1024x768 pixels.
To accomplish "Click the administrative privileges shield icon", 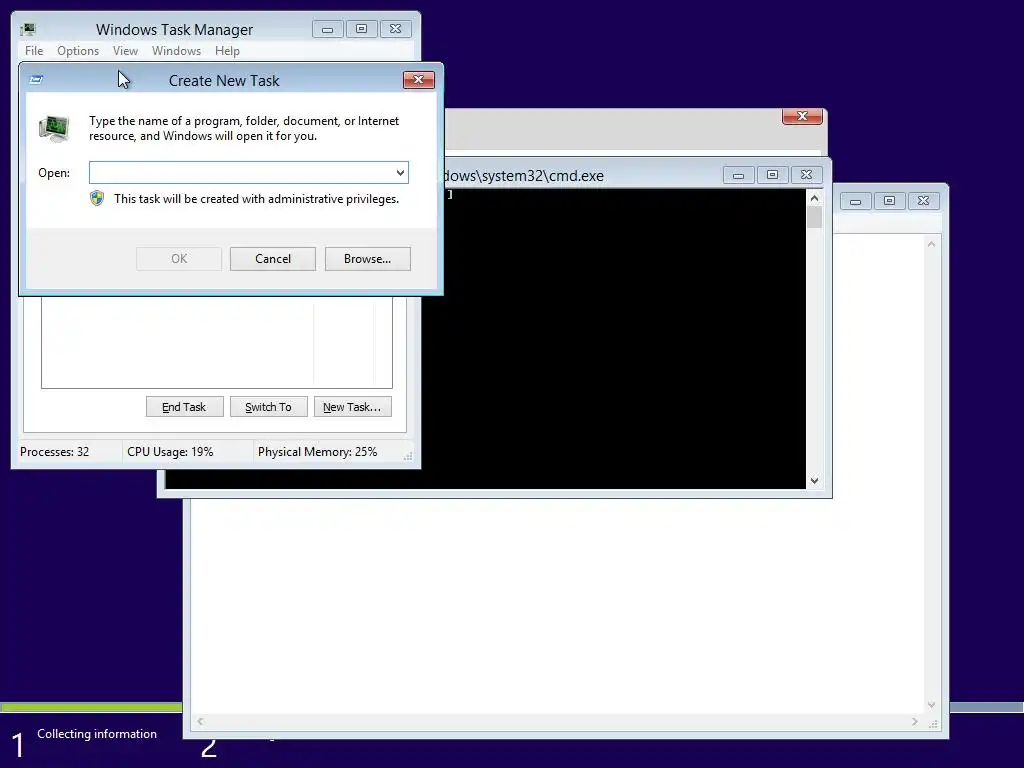I will click(97, 199).
